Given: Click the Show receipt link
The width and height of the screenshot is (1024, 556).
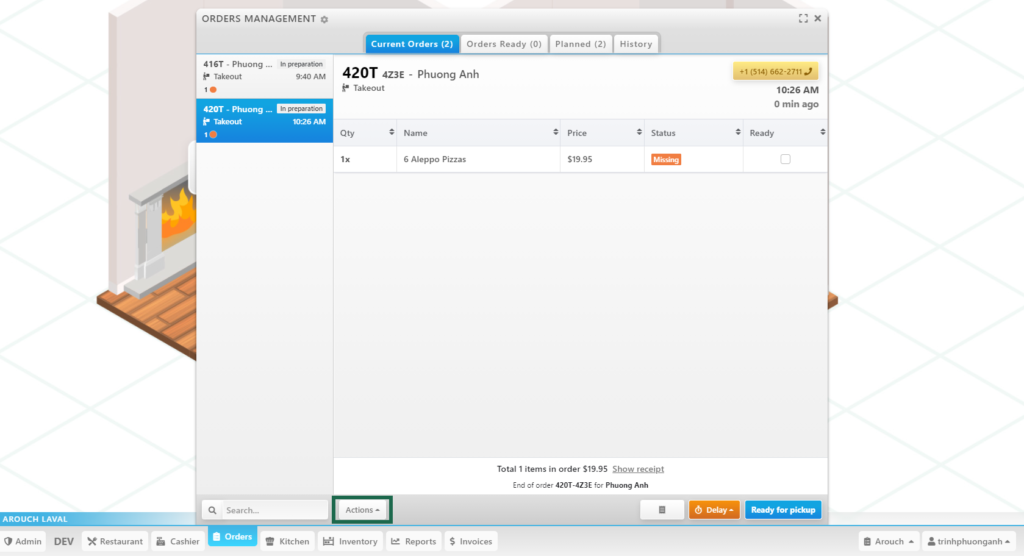Looking at the screenshot, I should 638,469.
